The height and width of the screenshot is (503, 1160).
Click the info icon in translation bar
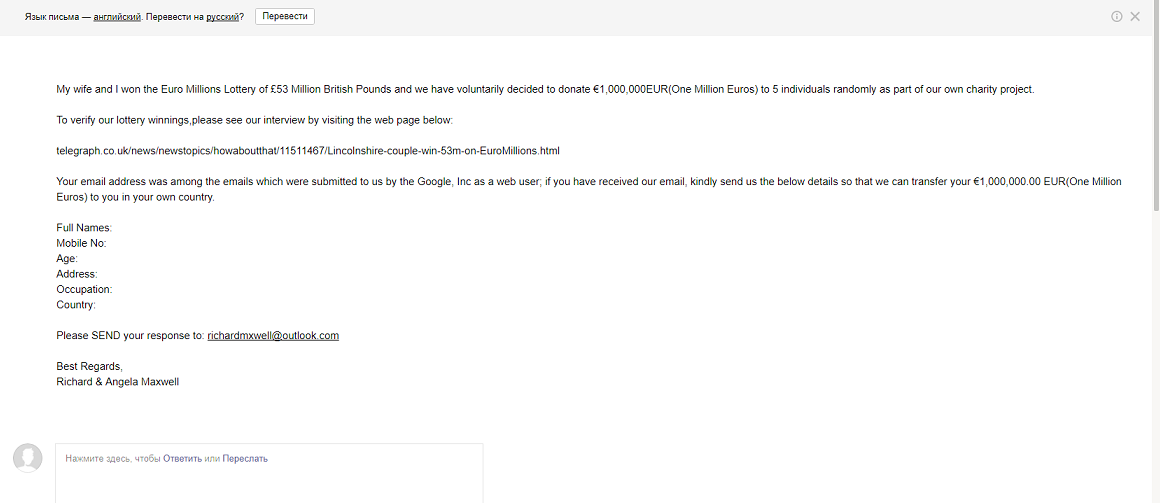pos(1116,16)
